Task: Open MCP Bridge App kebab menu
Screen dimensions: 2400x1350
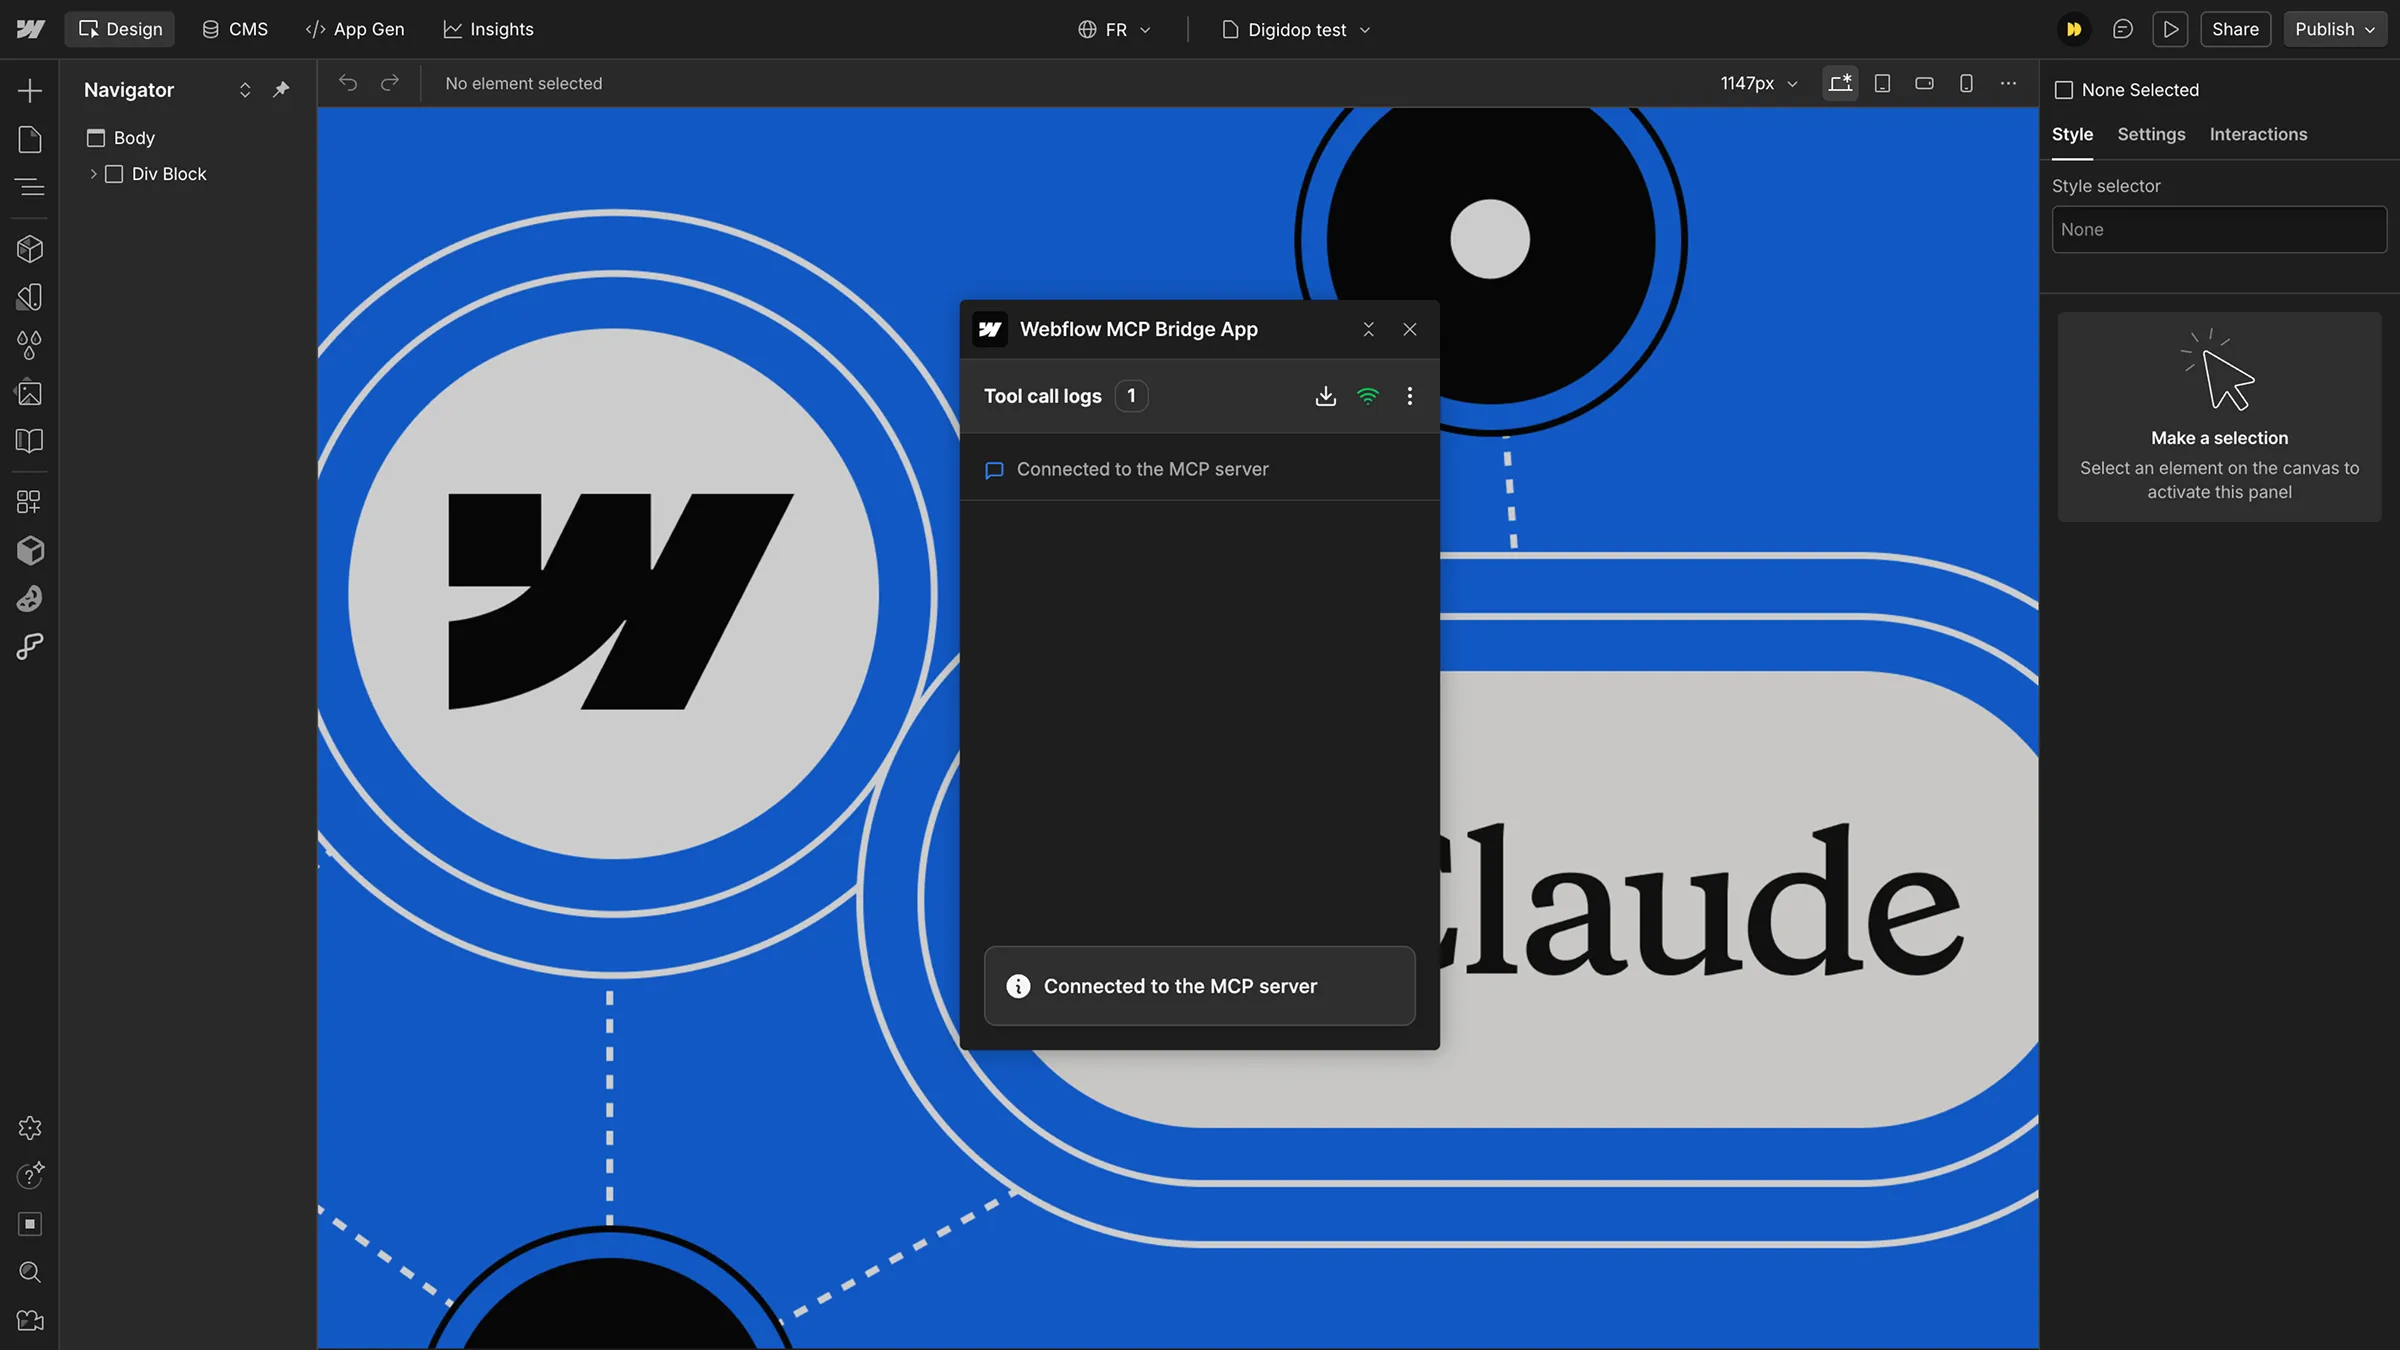Action: coord(1410,396)
